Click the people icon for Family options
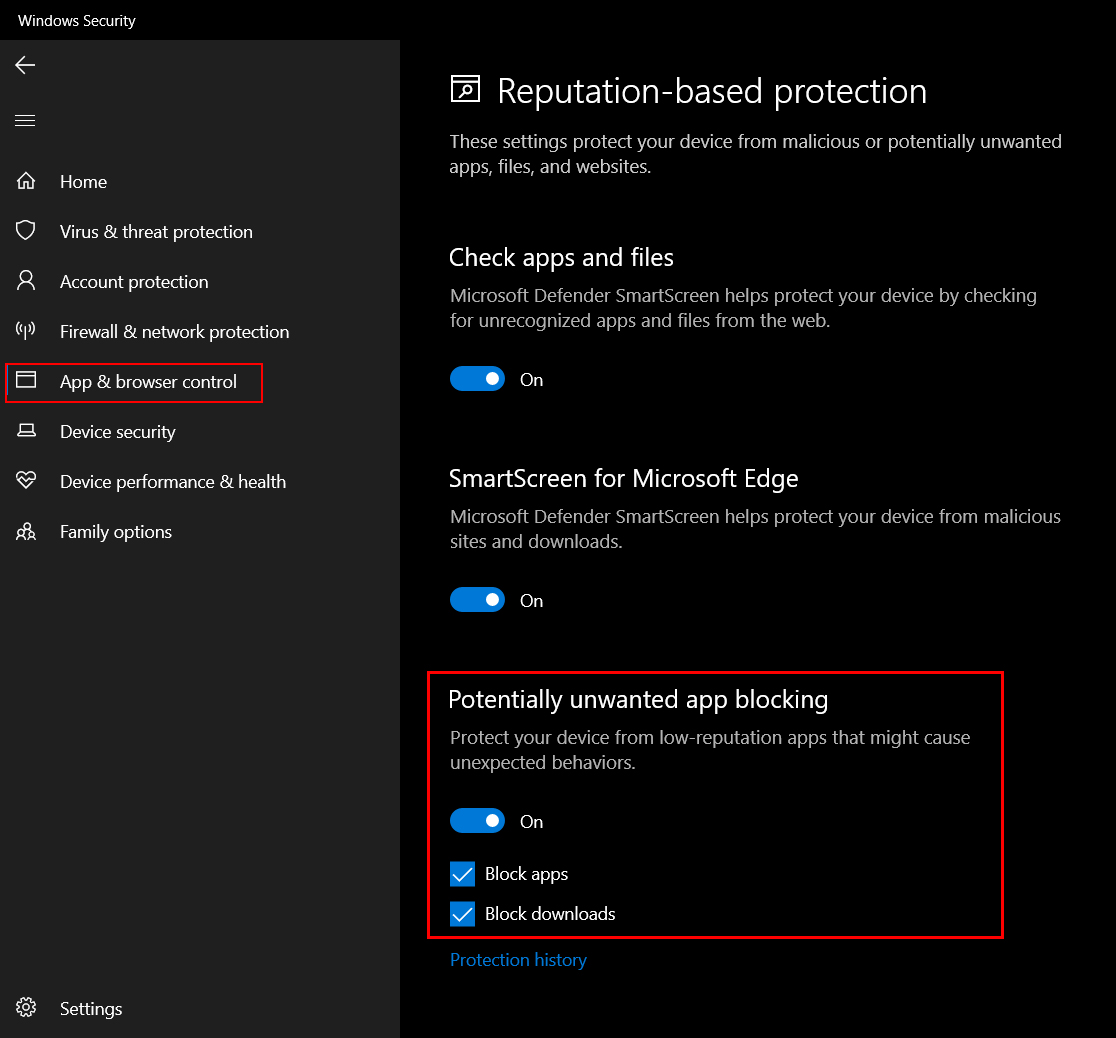The height and width of the screenshot is (1038, 1116). pyautogui.click(x=26, y=531)
